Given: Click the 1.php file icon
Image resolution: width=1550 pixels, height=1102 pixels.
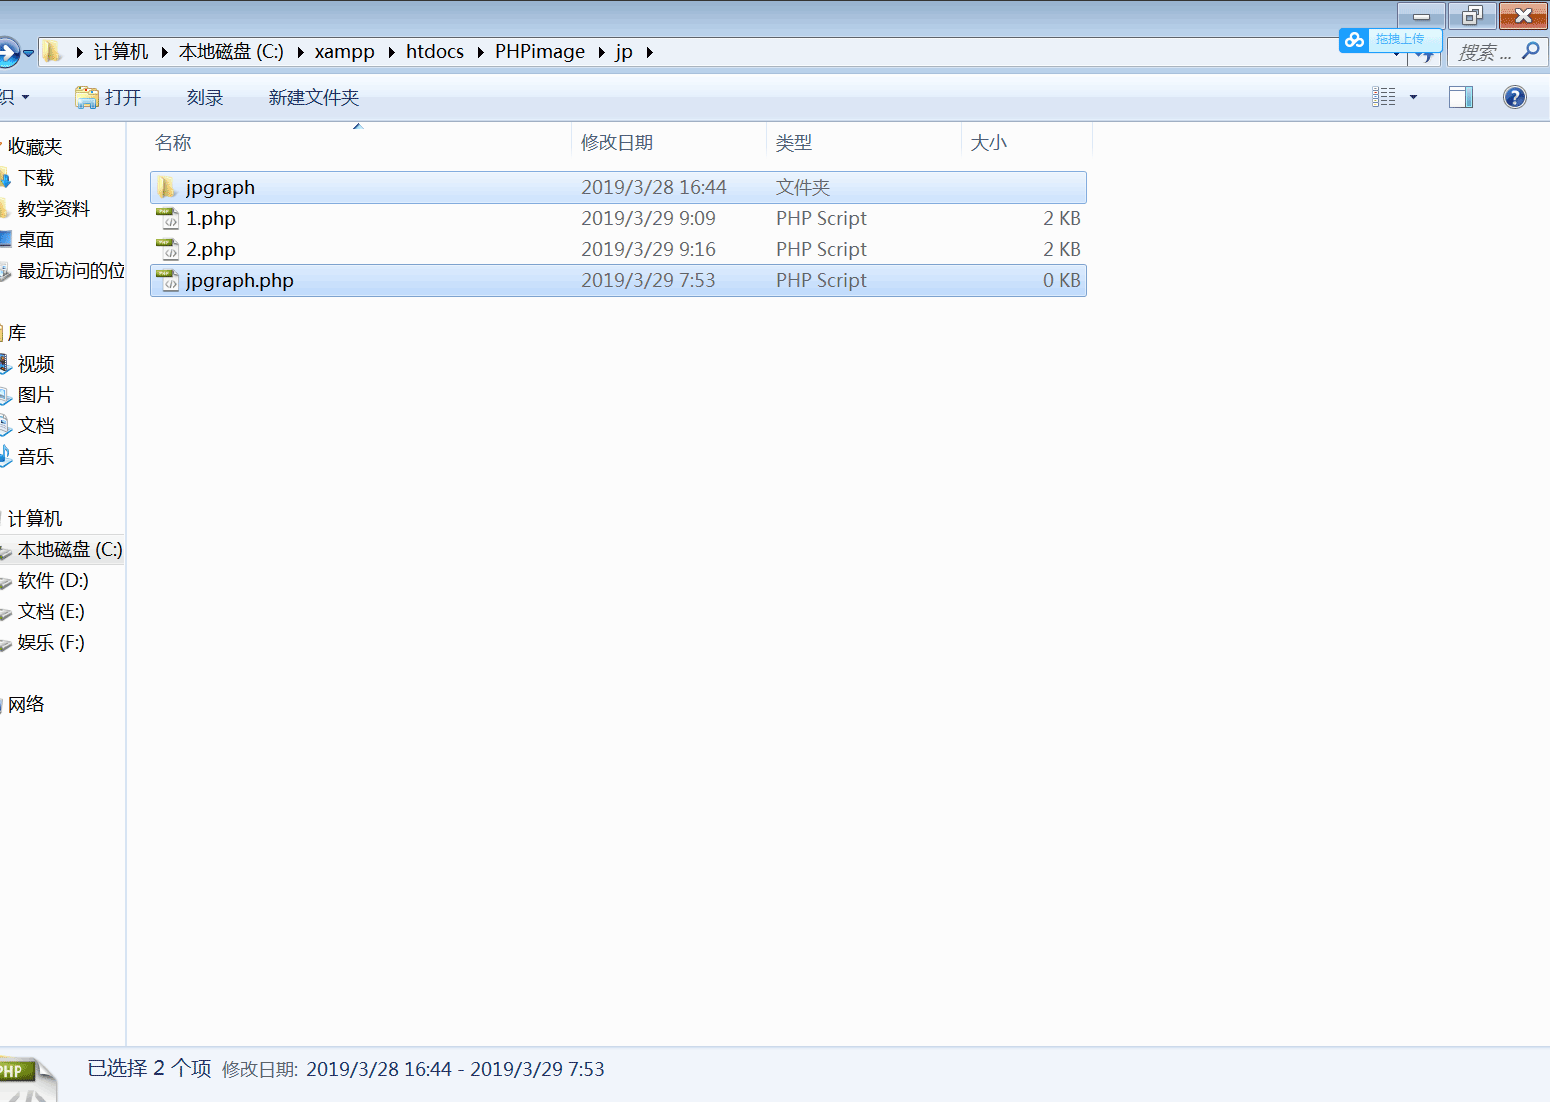Looking at the screenshot, I should (167, 219).
